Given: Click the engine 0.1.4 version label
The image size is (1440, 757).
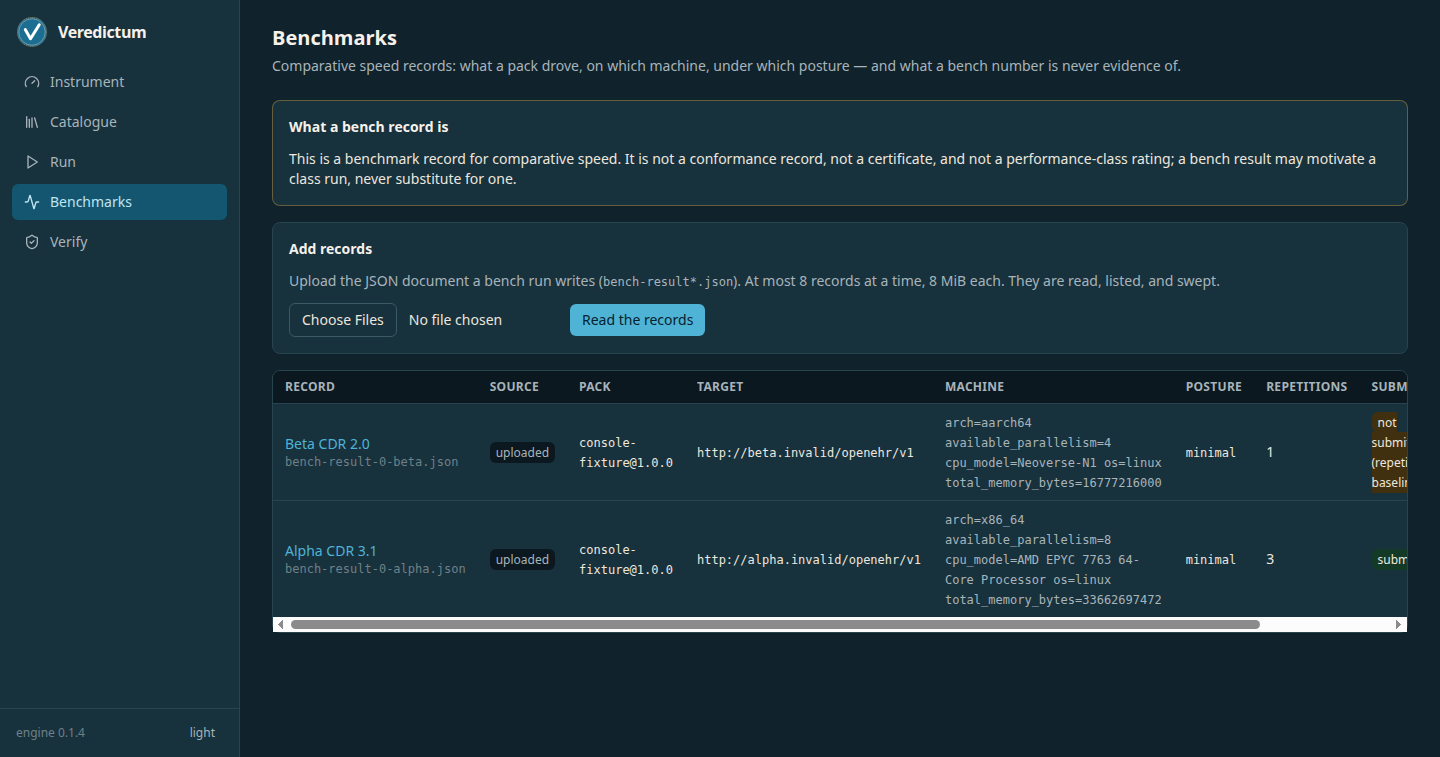Looking at the screenshot, I should click(51, 733).
